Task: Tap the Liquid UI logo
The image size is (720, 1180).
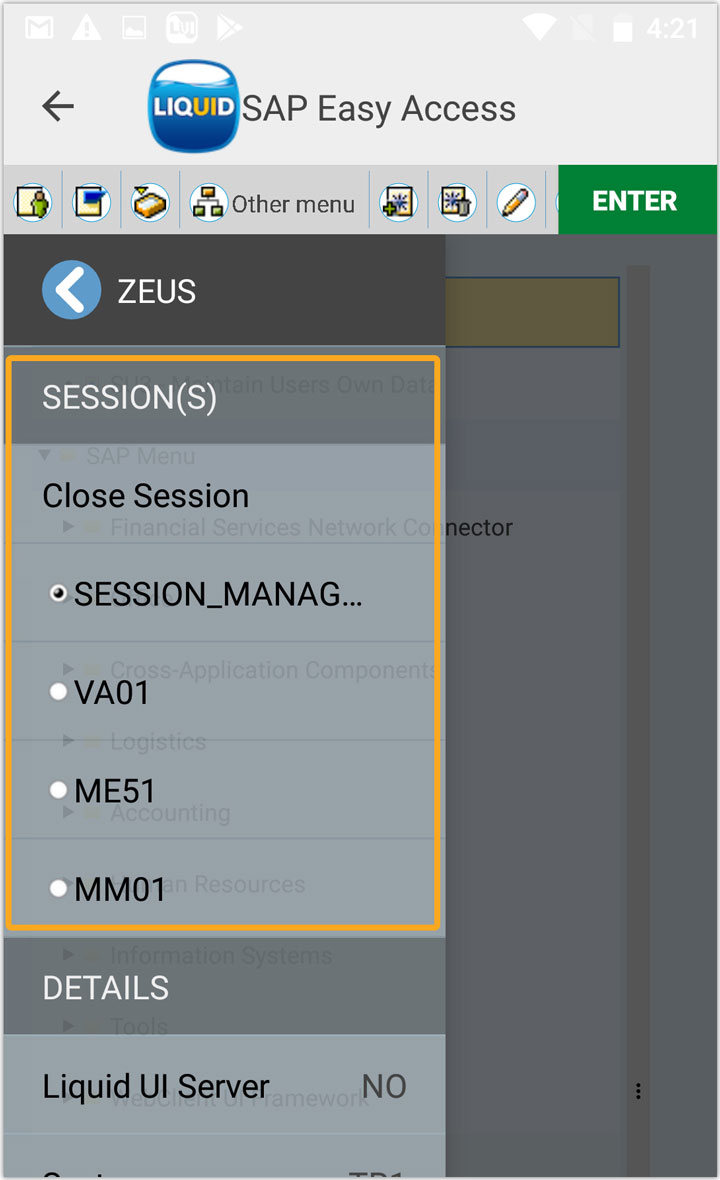Action: [193, 107]
